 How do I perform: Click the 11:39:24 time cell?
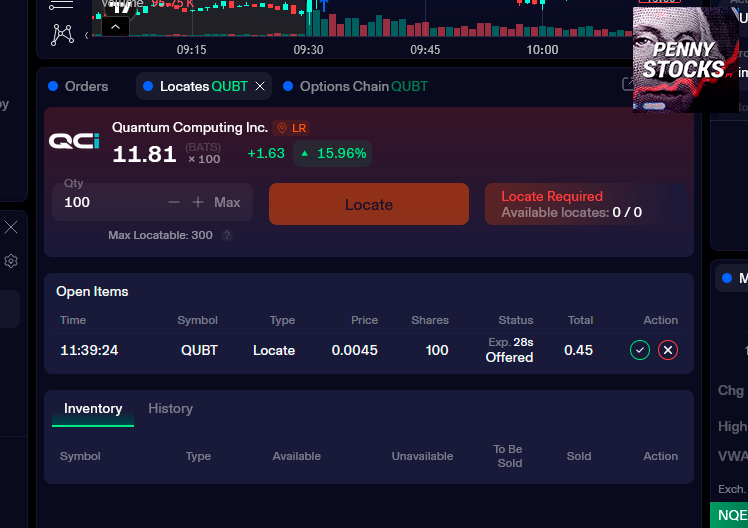coord(89,350)
